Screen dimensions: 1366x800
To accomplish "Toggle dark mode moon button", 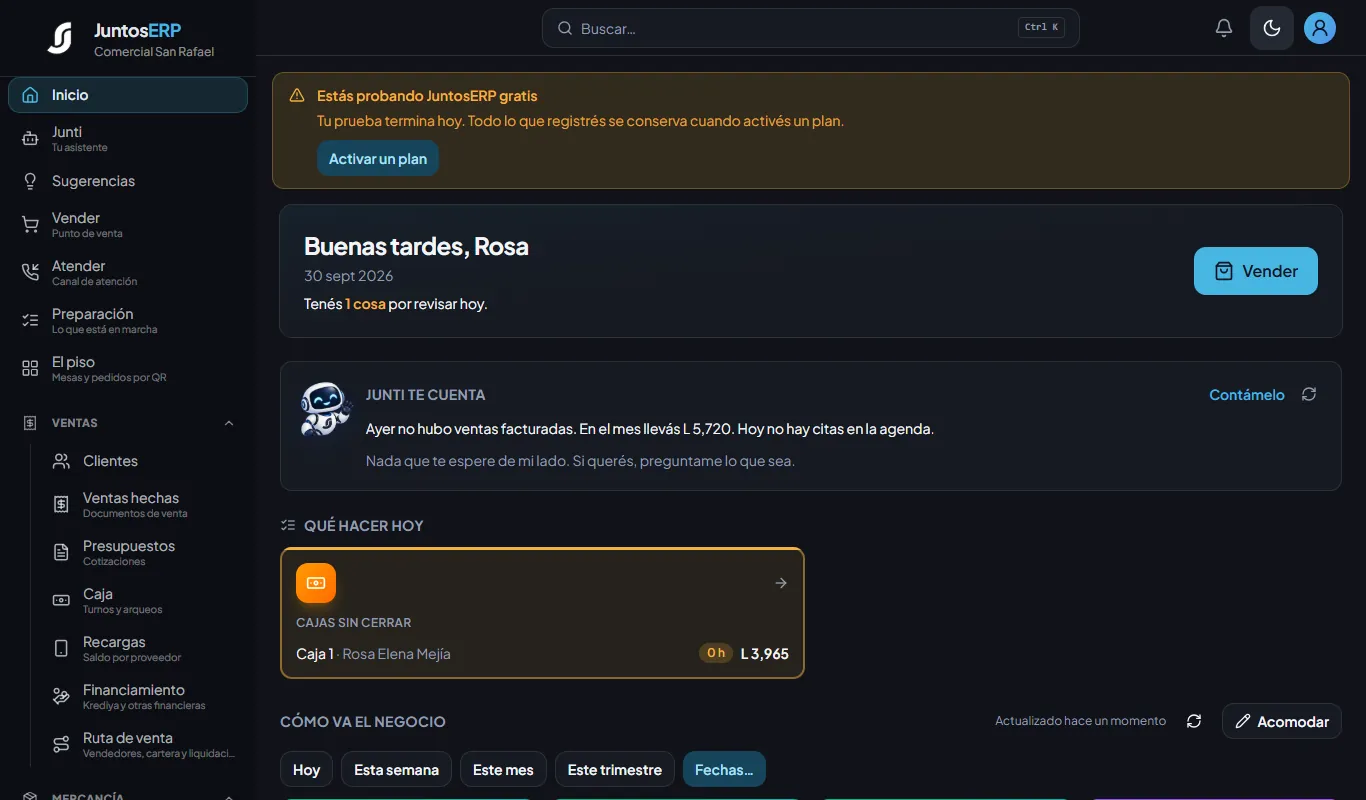I will [1272, 28].
